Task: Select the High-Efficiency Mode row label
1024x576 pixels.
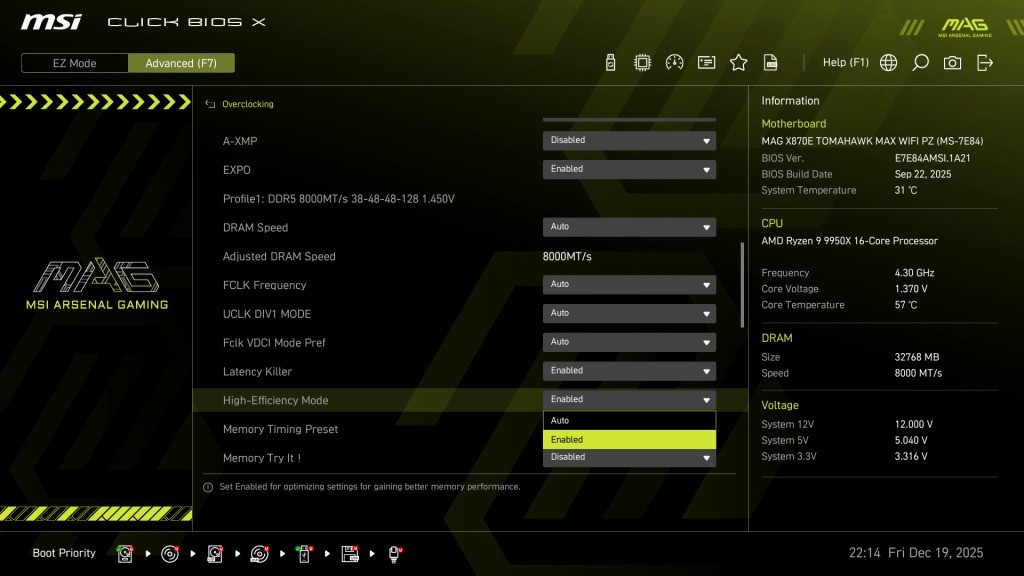Action: (275, 400)
